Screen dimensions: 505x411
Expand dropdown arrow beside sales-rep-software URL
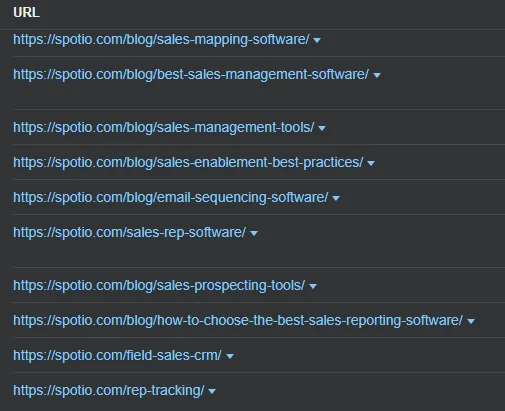tap(254, 233)
